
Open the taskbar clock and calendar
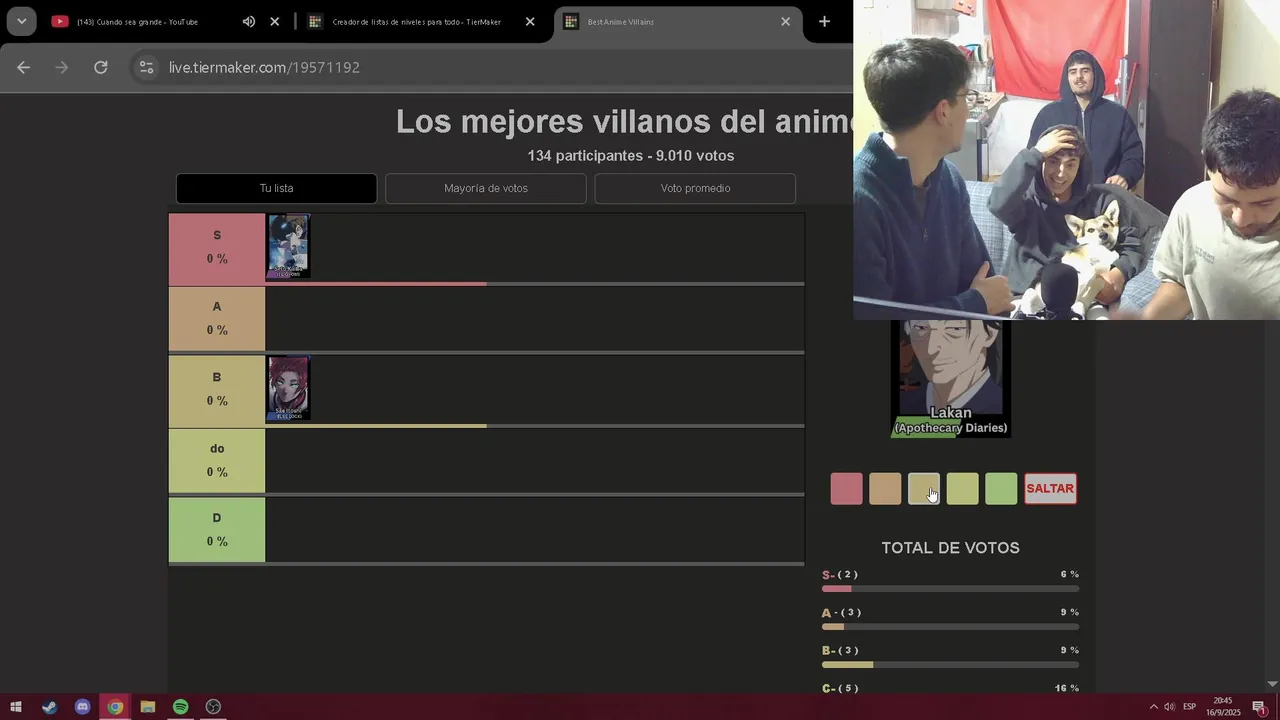point(1222,707)
